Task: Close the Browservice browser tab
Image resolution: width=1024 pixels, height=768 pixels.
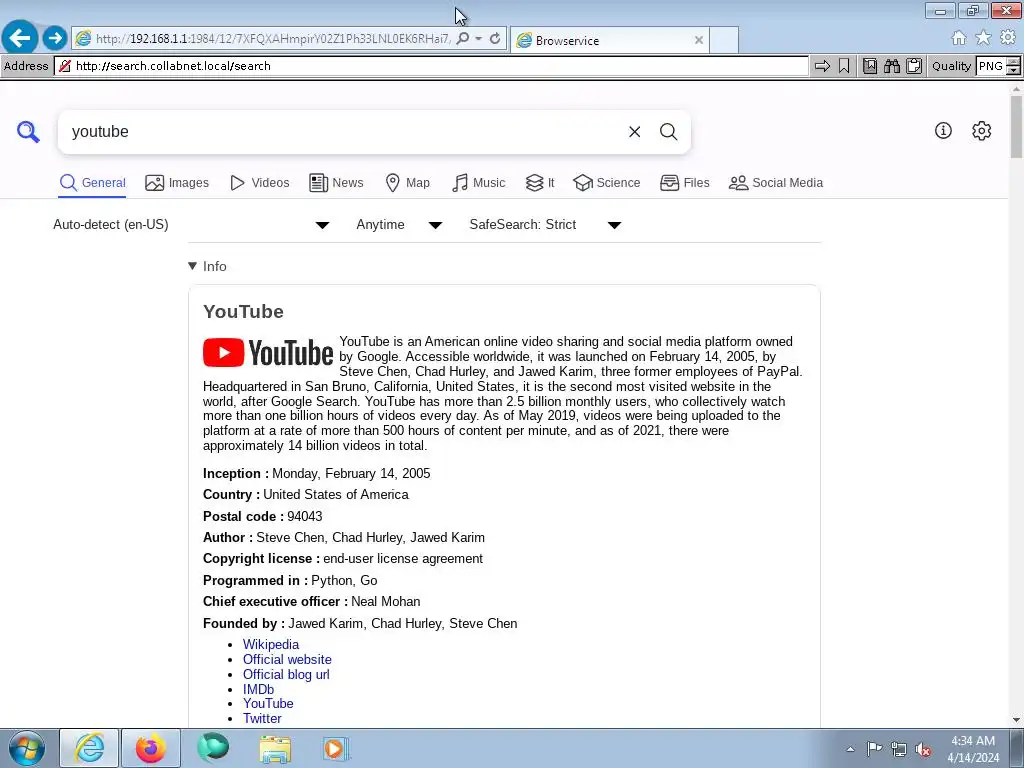Action: tap(699, 40)
